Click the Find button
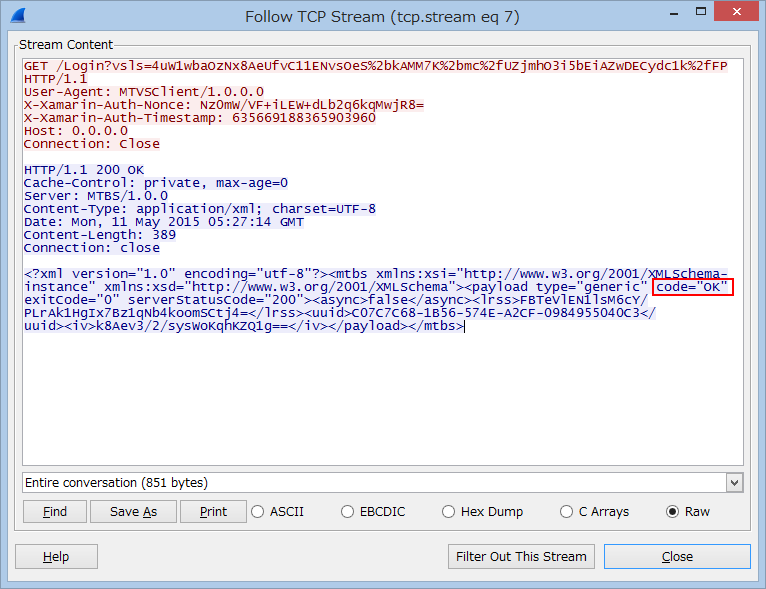 (x=55, y=511)
